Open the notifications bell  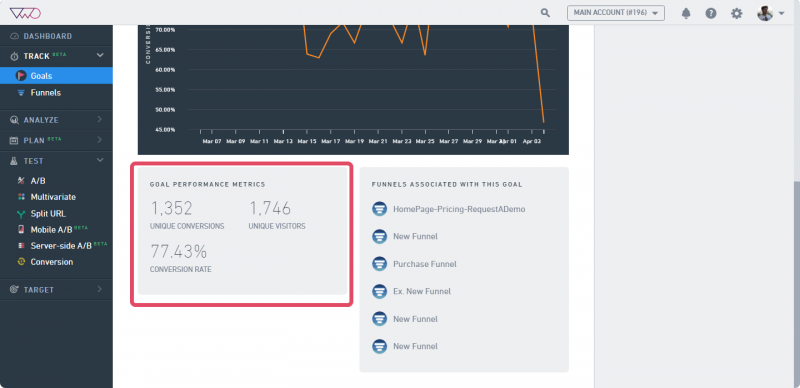tap(686, 13)
